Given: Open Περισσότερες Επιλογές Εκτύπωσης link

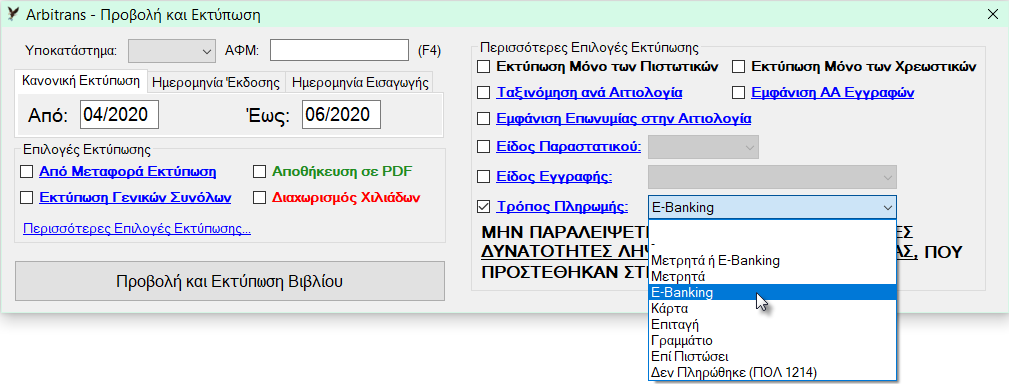Looking at the screenshot, I should click(x=137, y=229).
